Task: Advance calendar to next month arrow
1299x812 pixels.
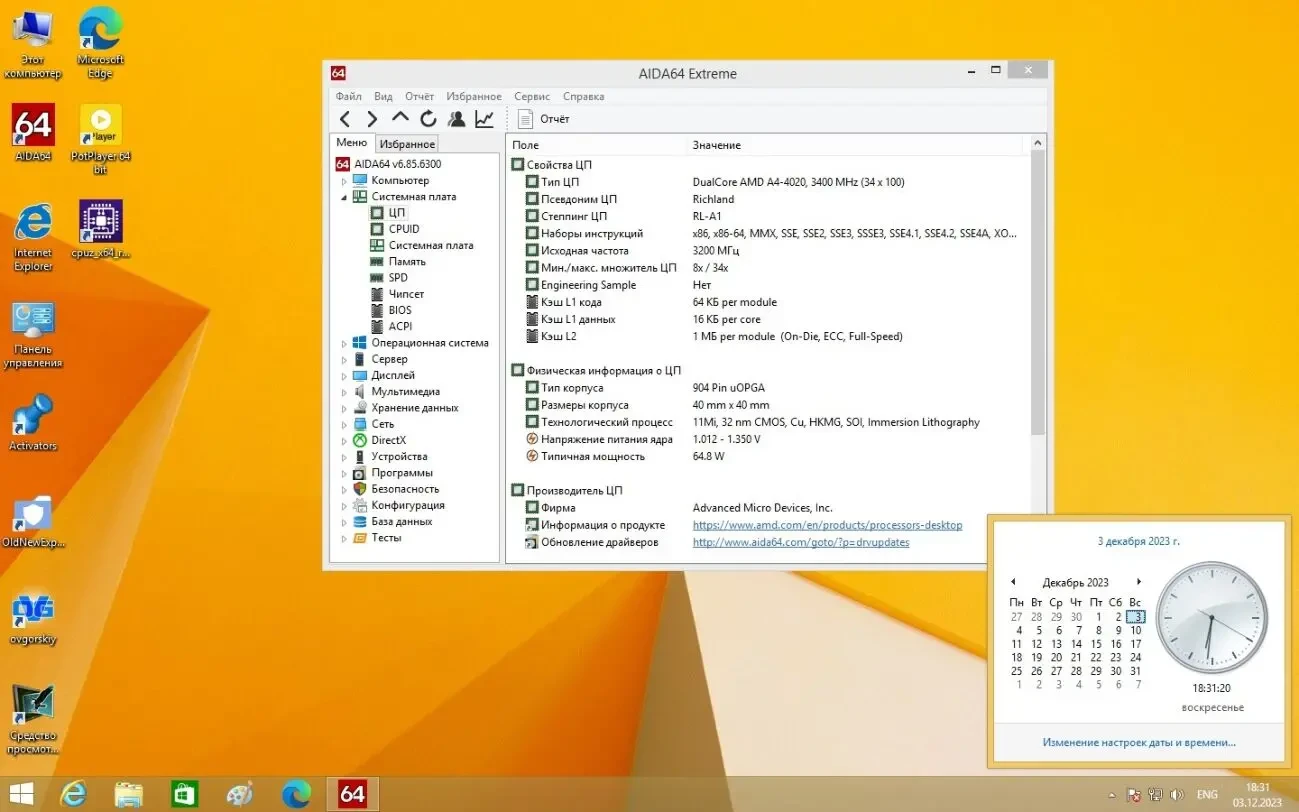Action: tap(1138, 582)
